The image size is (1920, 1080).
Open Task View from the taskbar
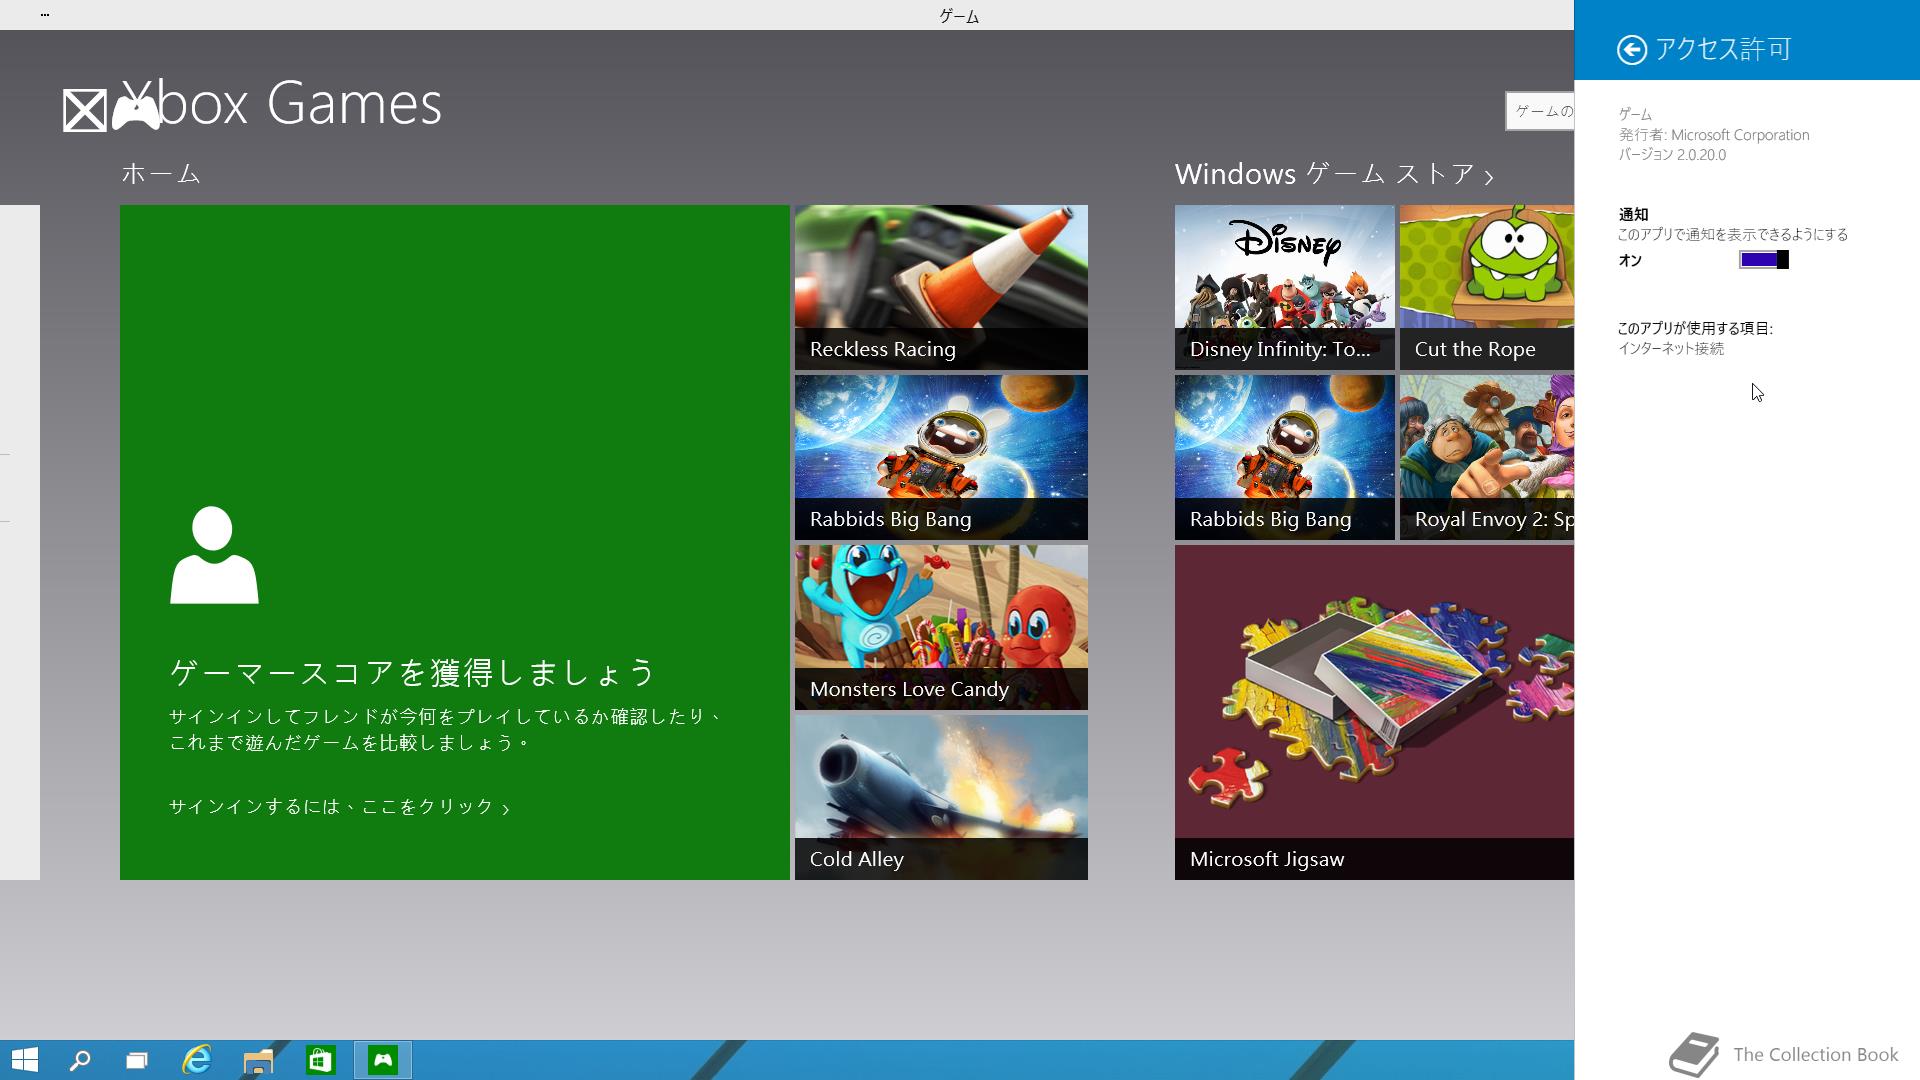[x=137, y=1060]
